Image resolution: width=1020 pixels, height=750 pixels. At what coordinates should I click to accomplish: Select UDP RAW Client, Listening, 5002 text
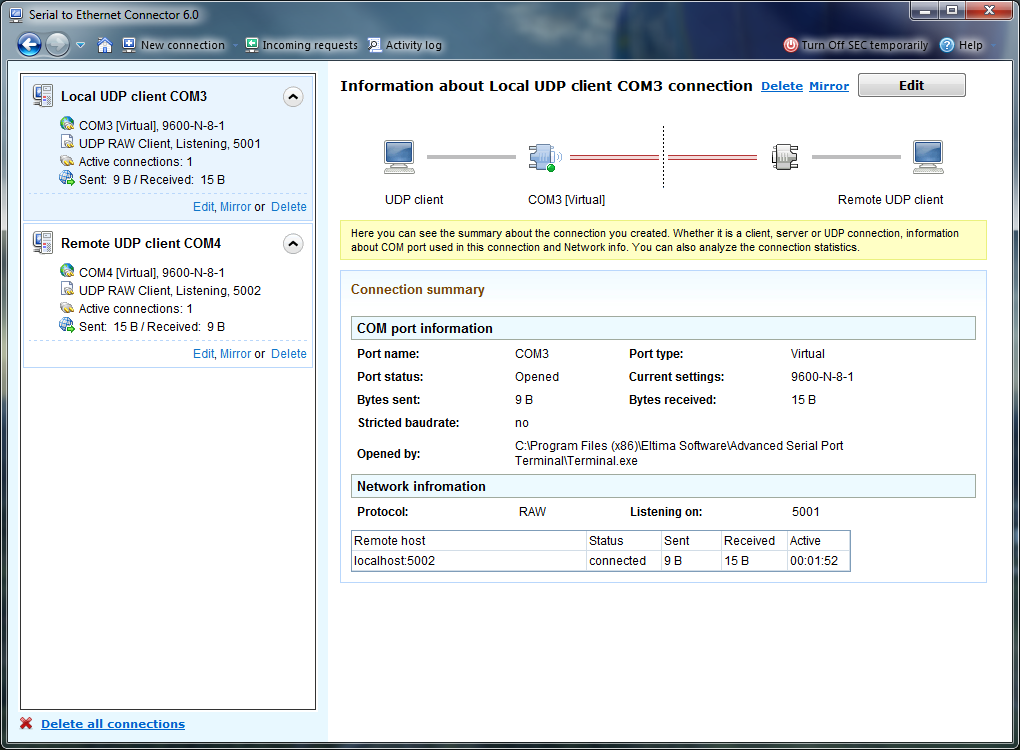pyautogui.click(x=170, y=291)
